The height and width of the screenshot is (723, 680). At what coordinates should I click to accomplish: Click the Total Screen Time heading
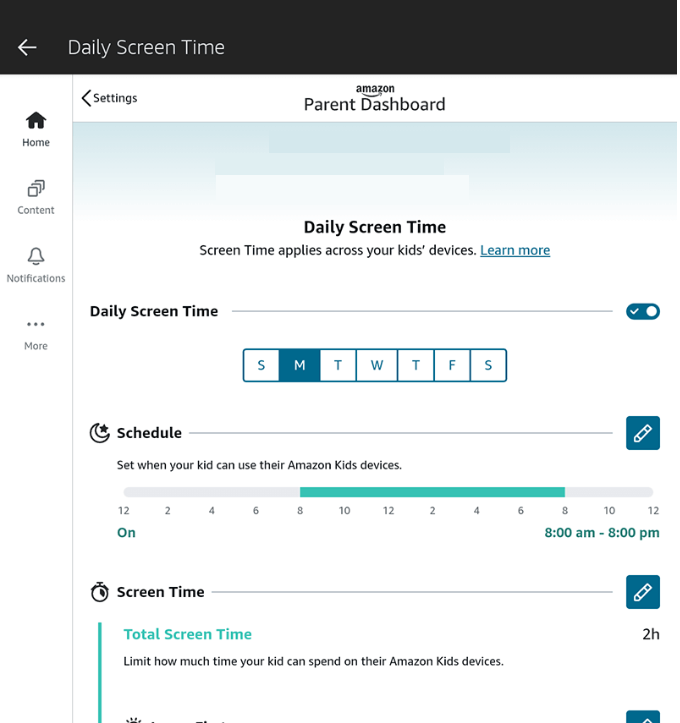pyautogui.click(x=188, y=634)
